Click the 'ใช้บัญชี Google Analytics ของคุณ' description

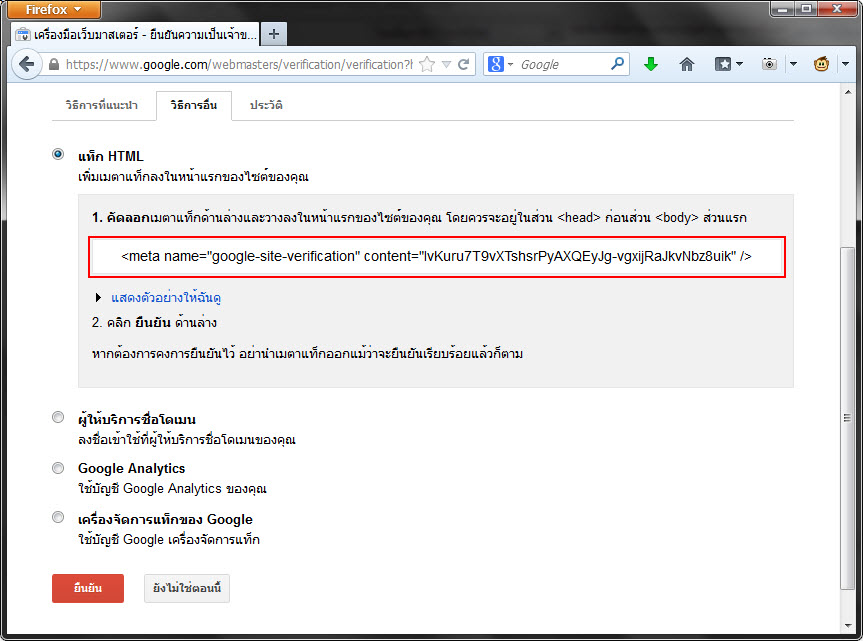tap(172, 489)
